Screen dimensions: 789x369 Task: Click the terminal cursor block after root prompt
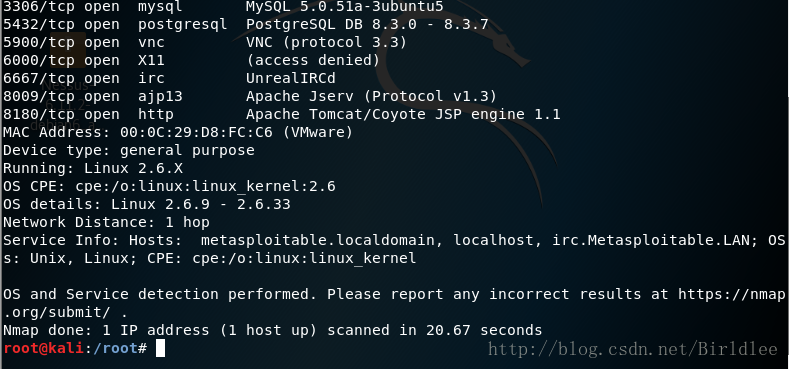160,348
